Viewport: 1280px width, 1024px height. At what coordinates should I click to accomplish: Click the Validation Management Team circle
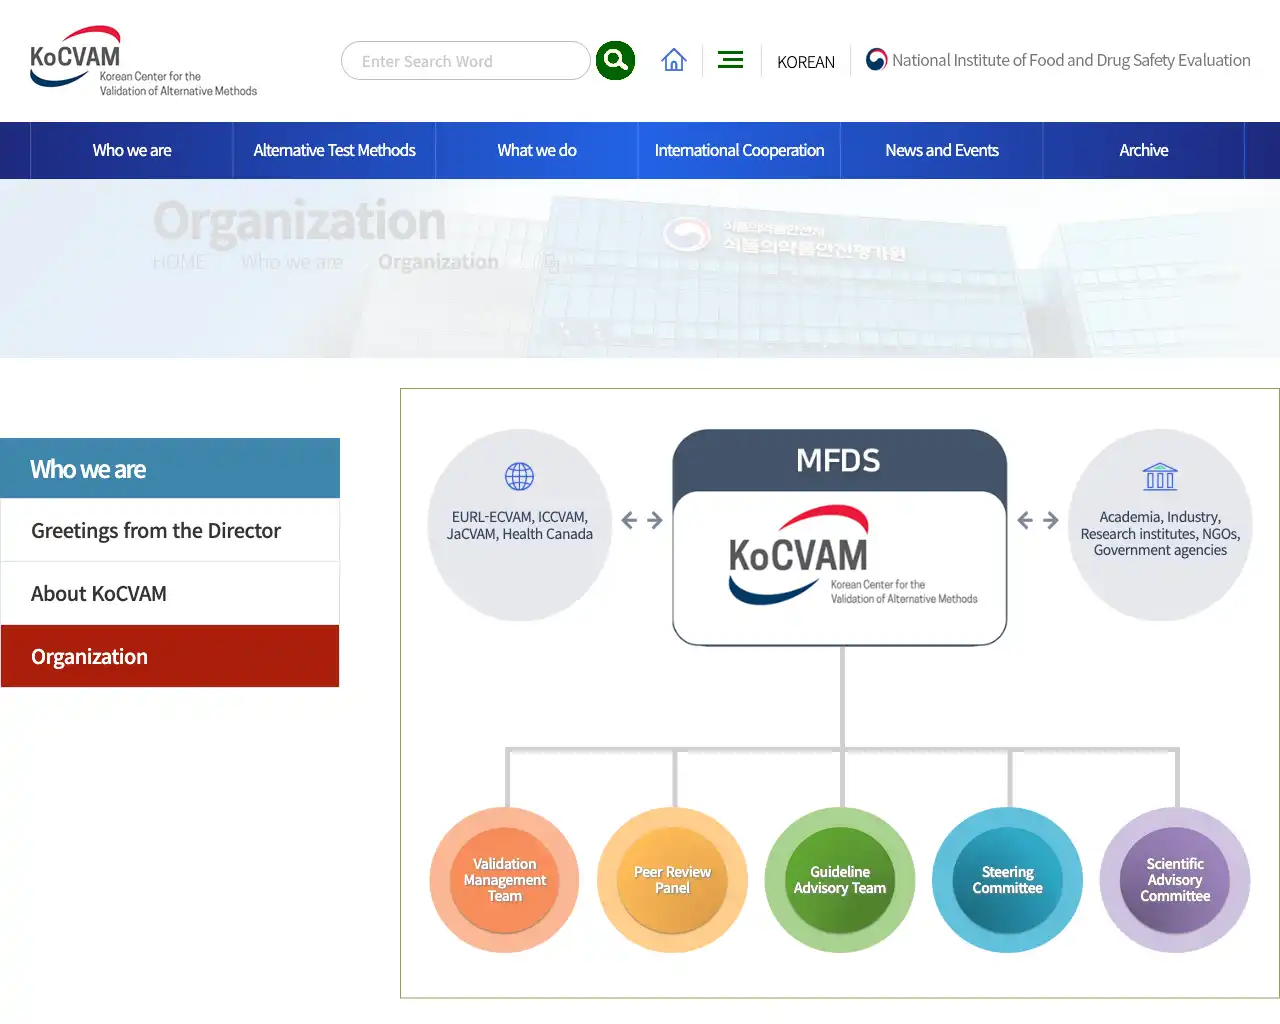coord(505,880)
